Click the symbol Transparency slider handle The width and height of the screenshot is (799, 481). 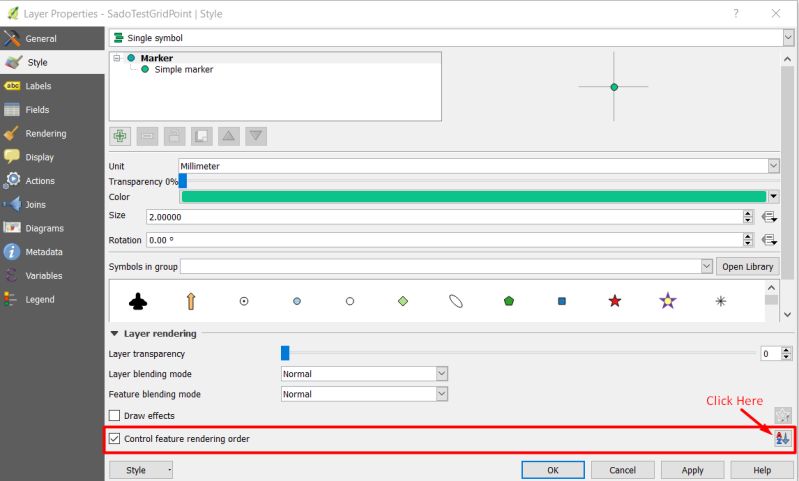[183, 180]
